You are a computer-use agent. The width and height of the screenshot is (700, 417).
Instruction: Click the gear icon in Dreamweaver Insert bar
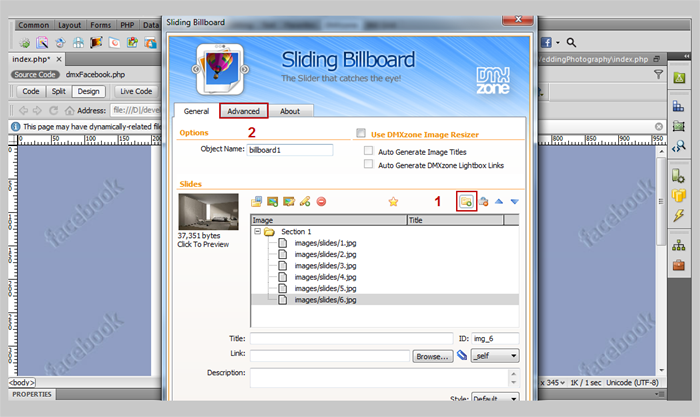[x=25, y=43]
